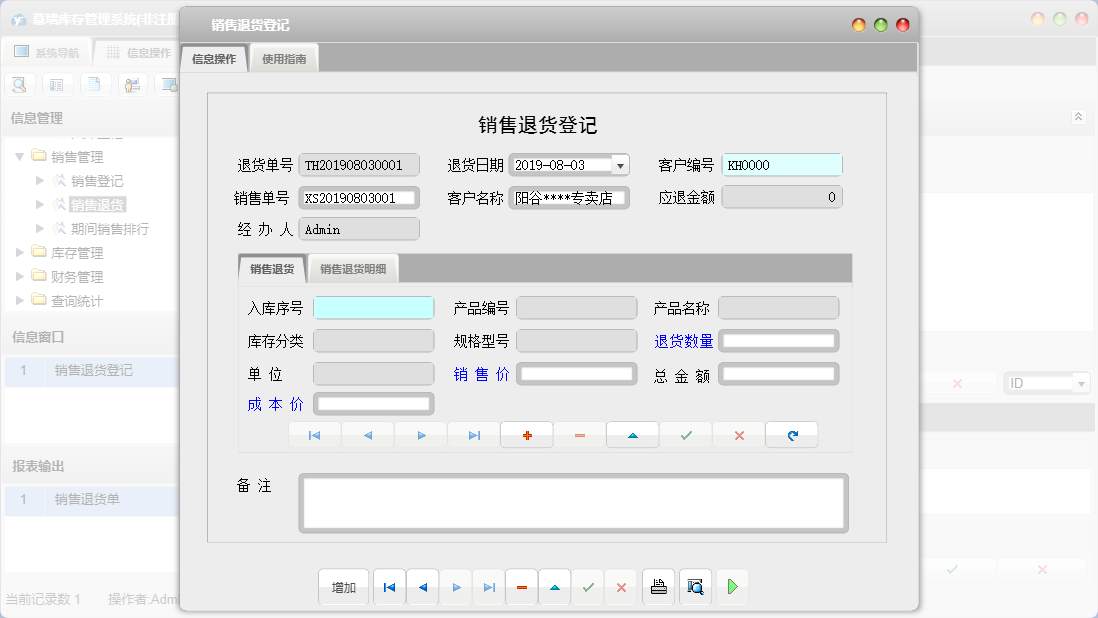Image resolution: width=1098 pixels, height=618 pixels.
Task: Edit the record using the blue triangle icon
Action: 632,435
